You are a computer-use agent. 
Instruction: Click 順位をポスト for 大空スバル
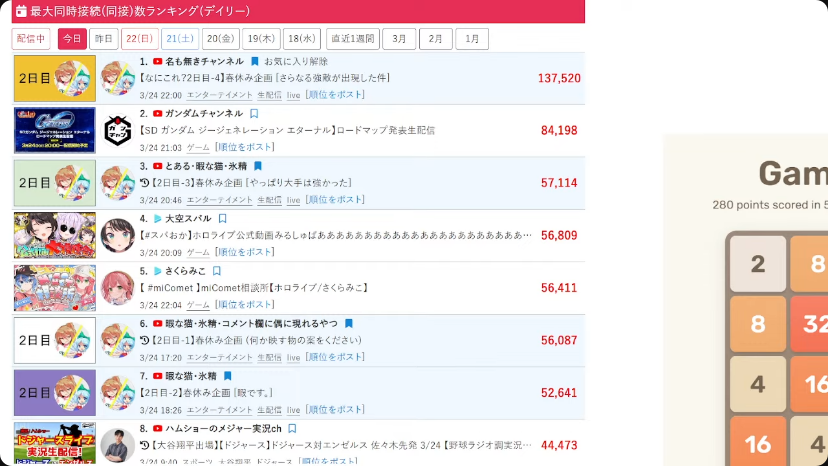[244, 252]
